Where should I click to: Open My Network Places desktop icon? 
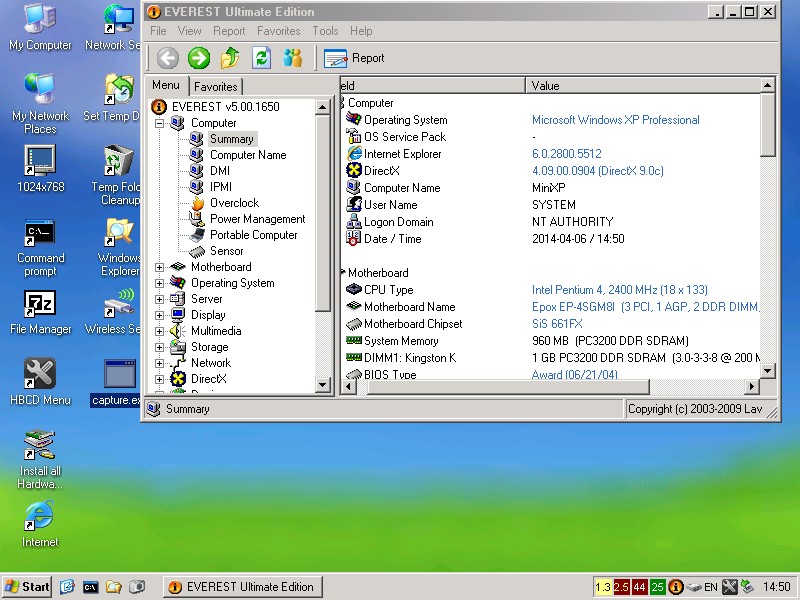point(40,104)
